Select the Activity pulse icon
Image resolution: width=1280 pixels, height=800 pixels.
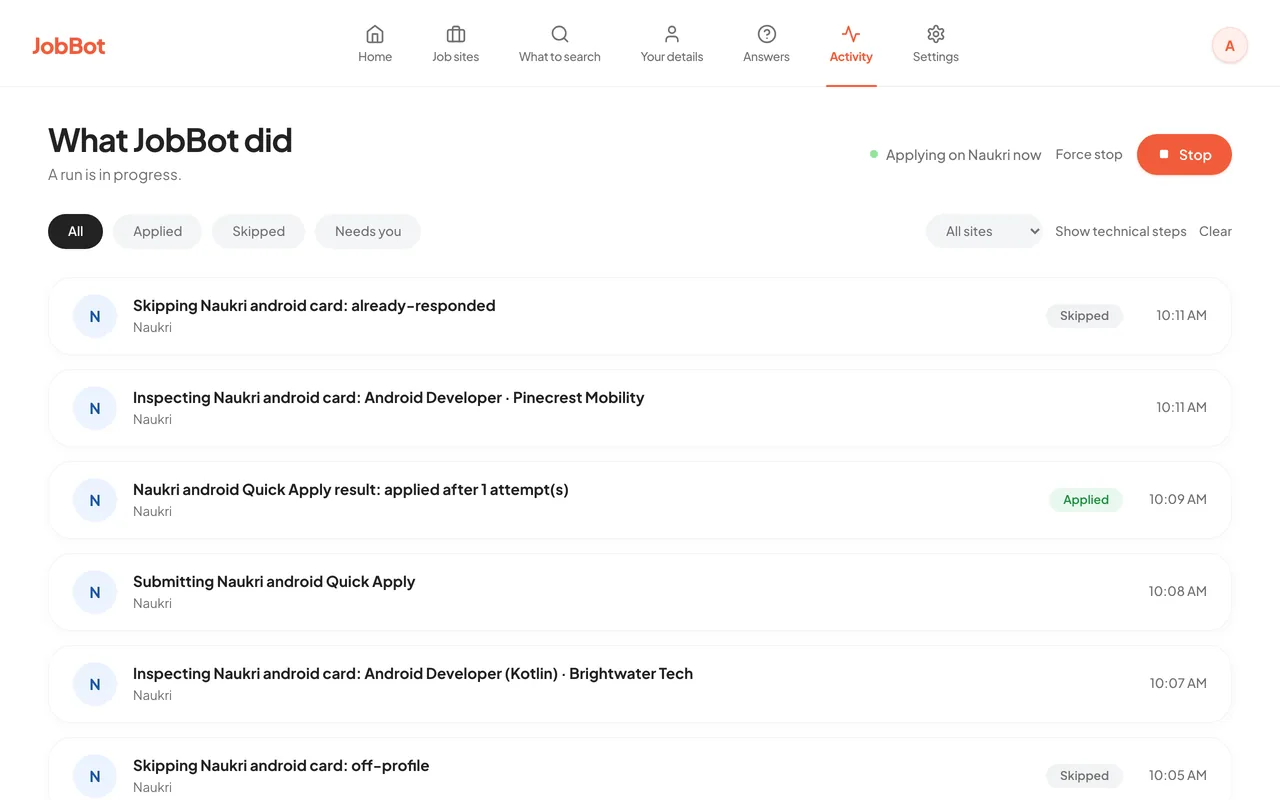(x=851, y=34)
